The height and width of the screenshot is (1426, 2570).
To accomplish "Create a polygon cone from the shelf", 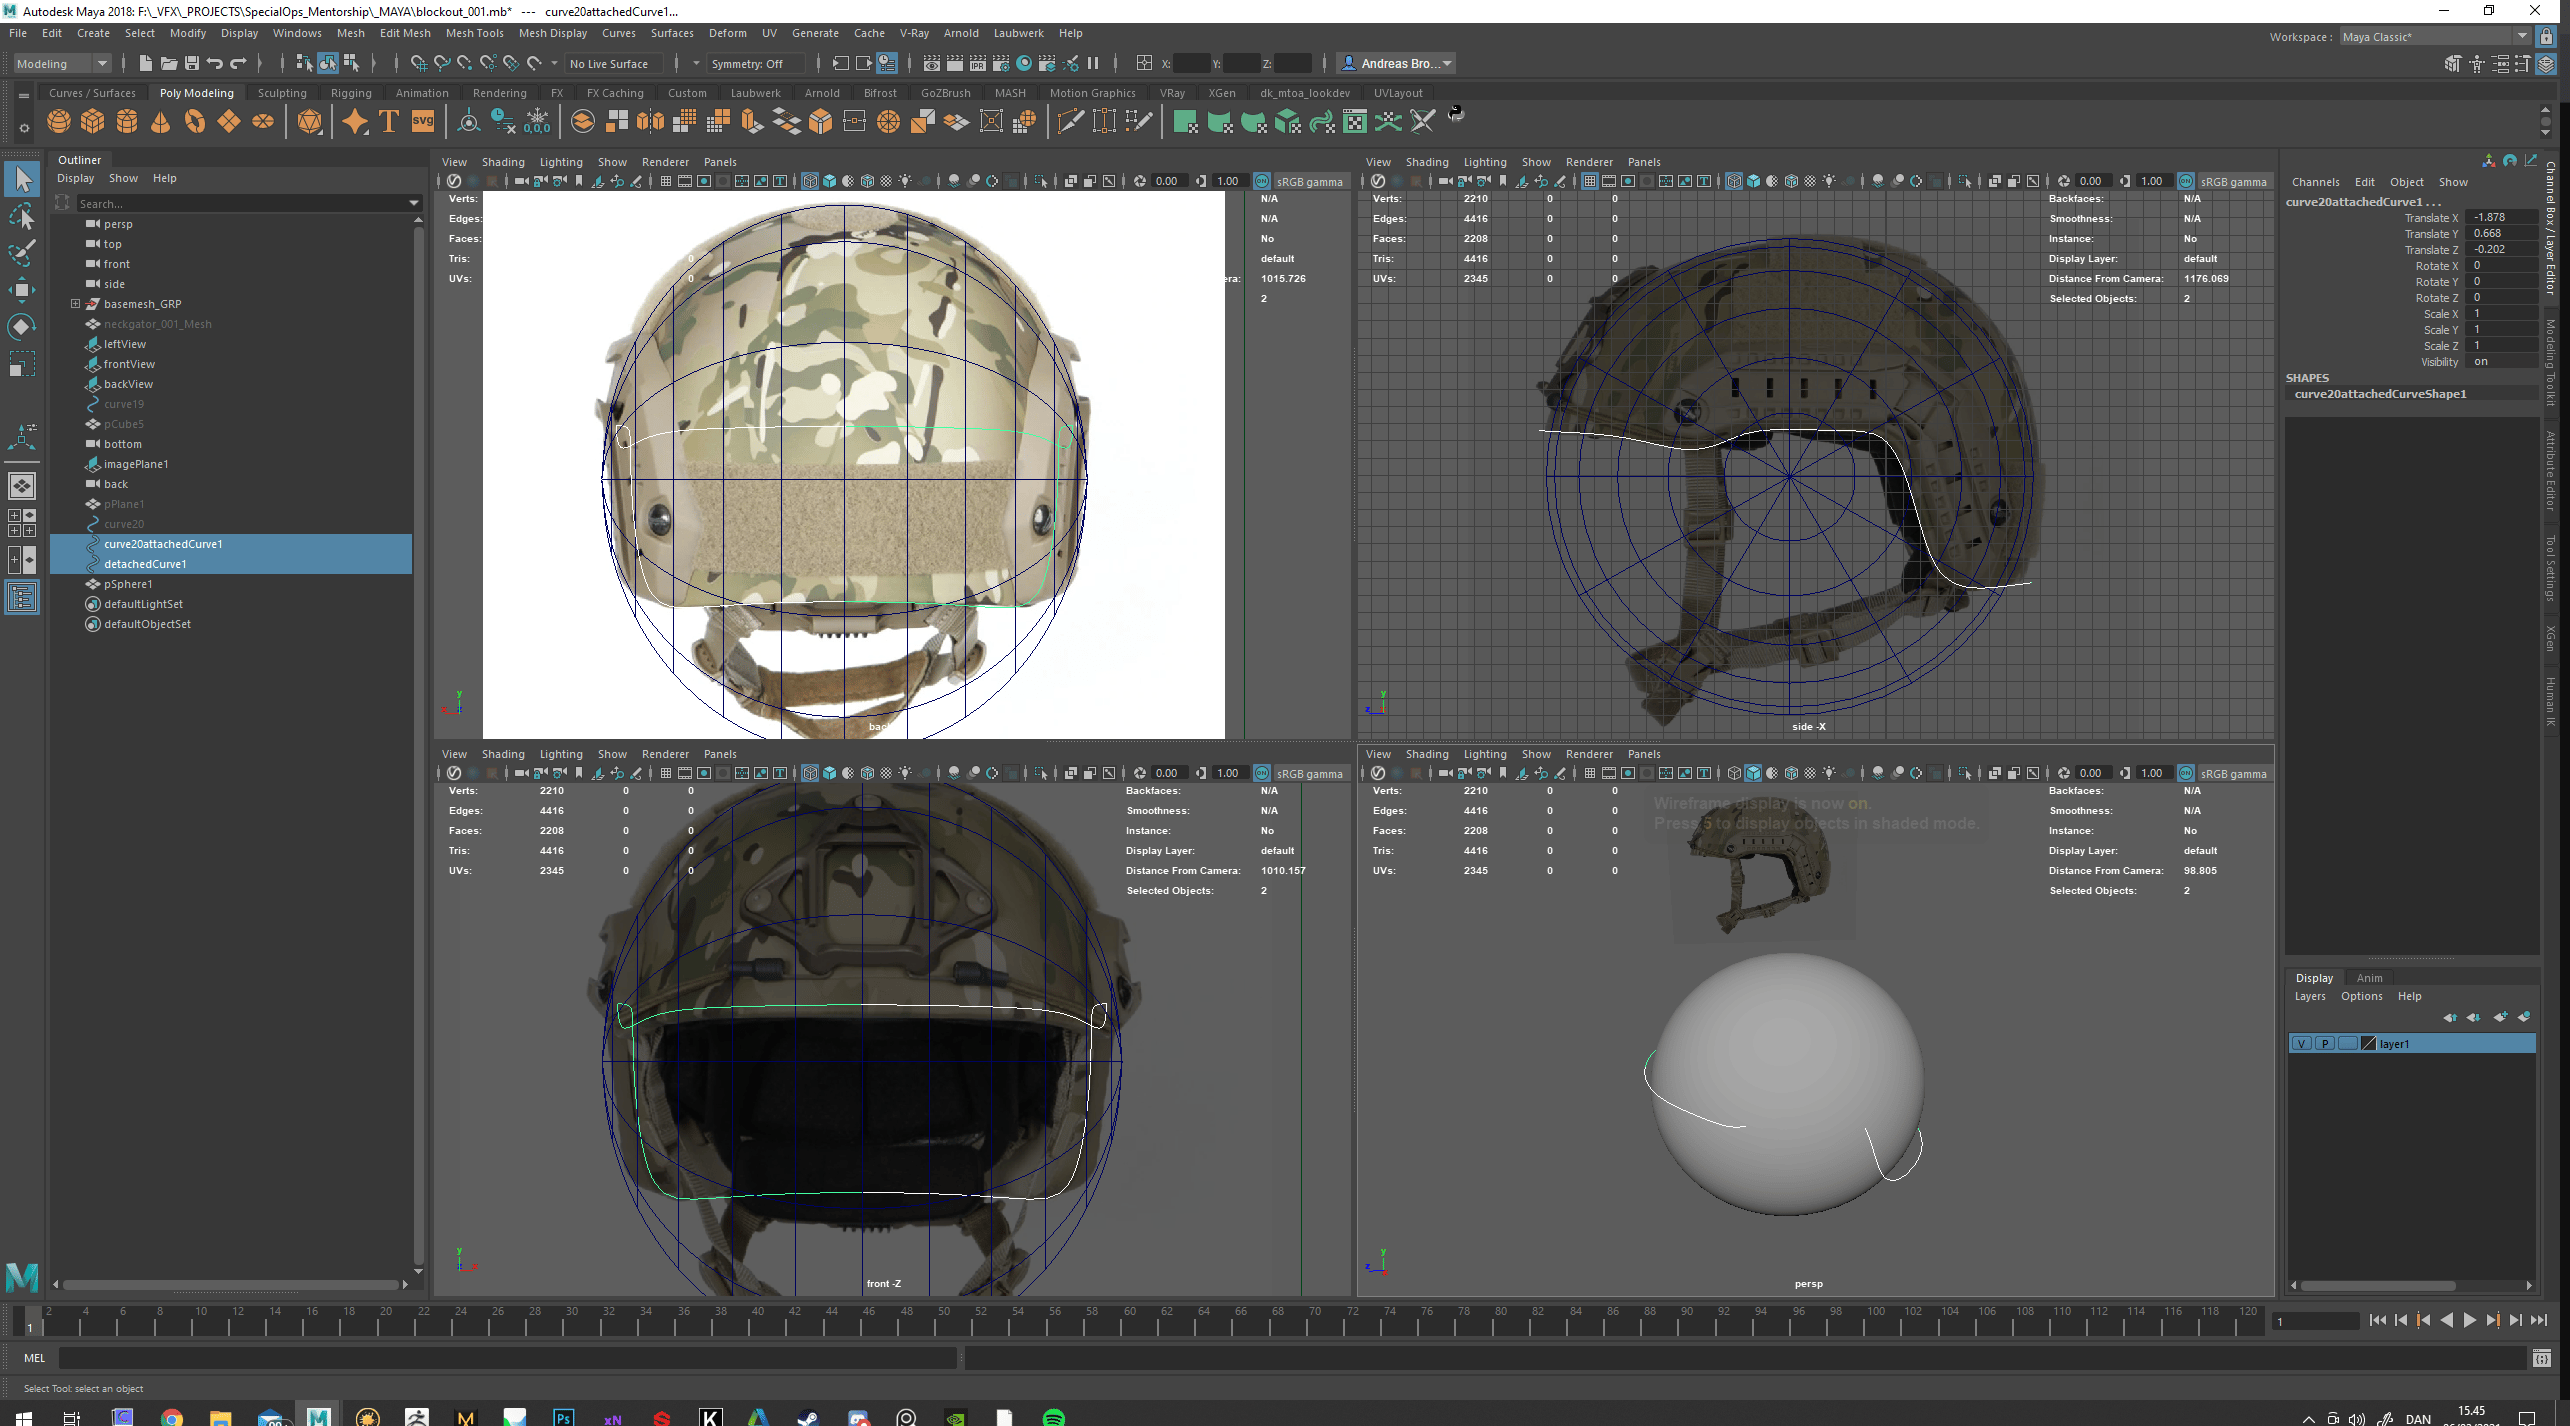I will pos(160,122).
